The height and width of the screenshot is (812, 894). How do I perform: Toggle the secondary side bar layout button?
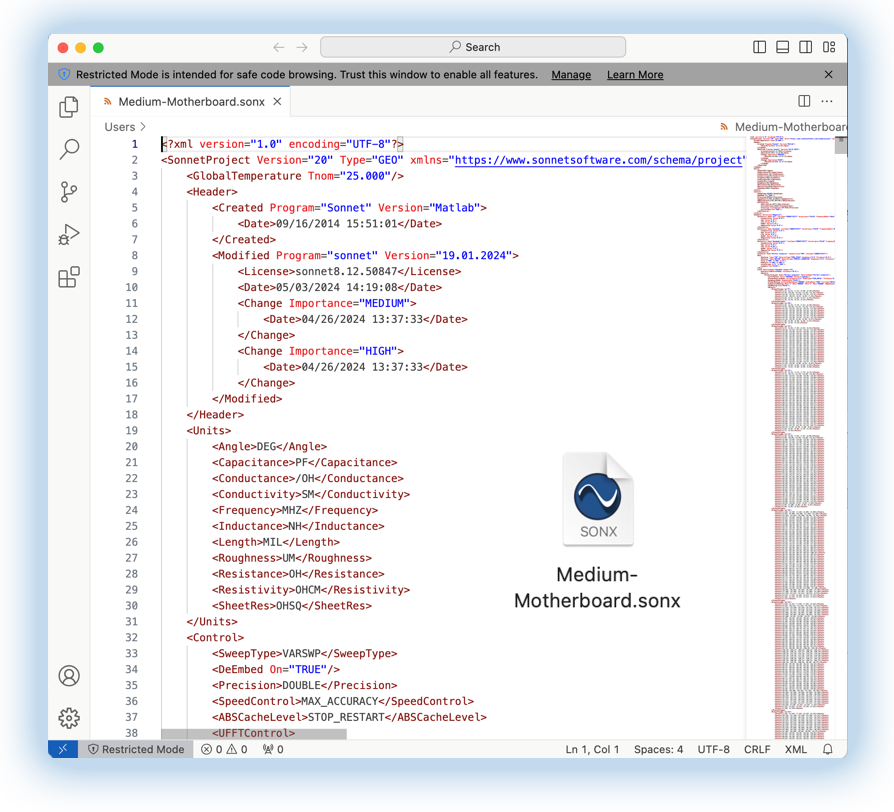pos(806,47)
